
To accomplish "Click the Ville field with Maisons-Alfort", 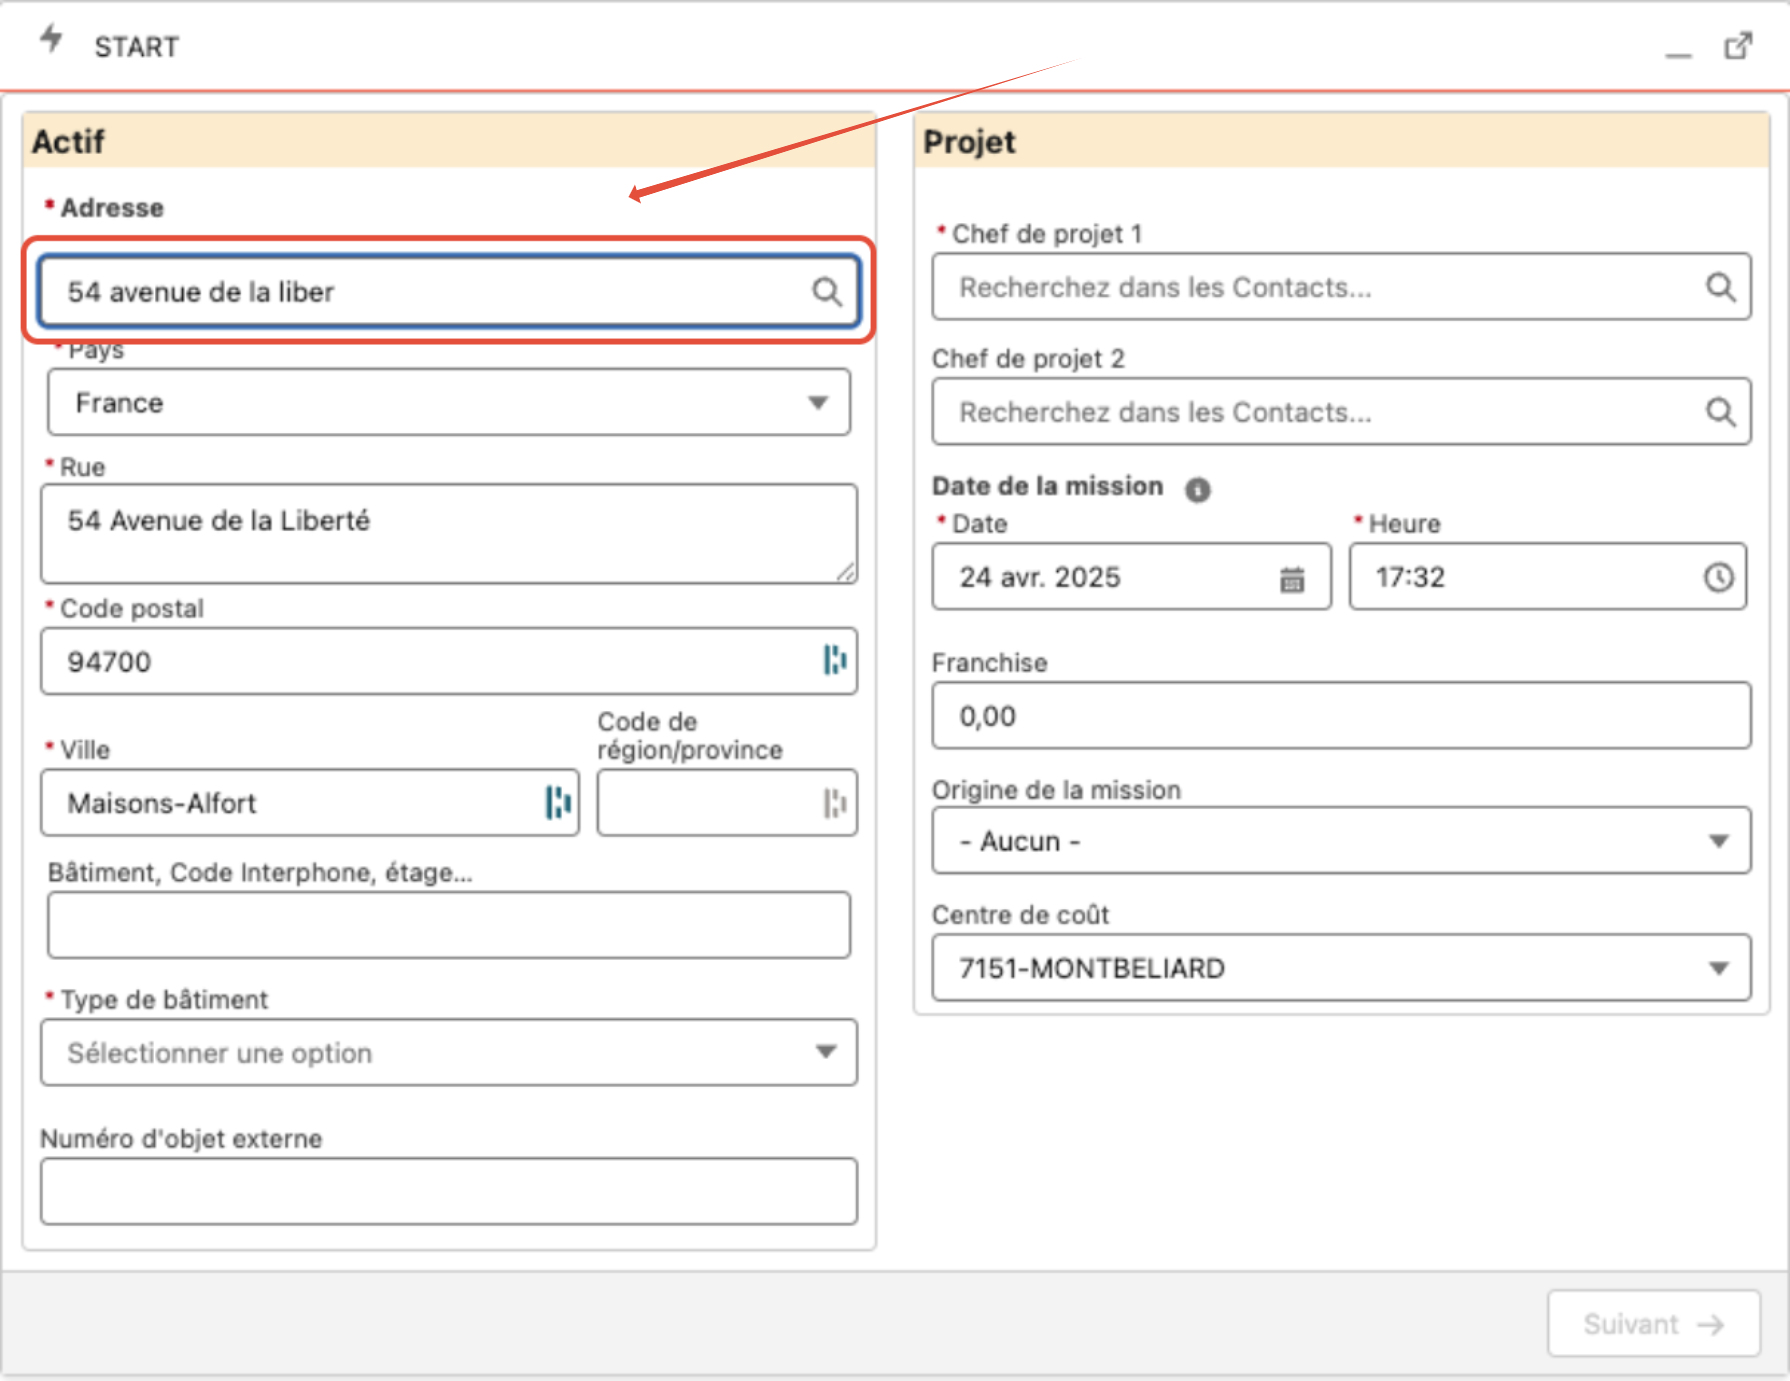I will (x=310, y=802).
